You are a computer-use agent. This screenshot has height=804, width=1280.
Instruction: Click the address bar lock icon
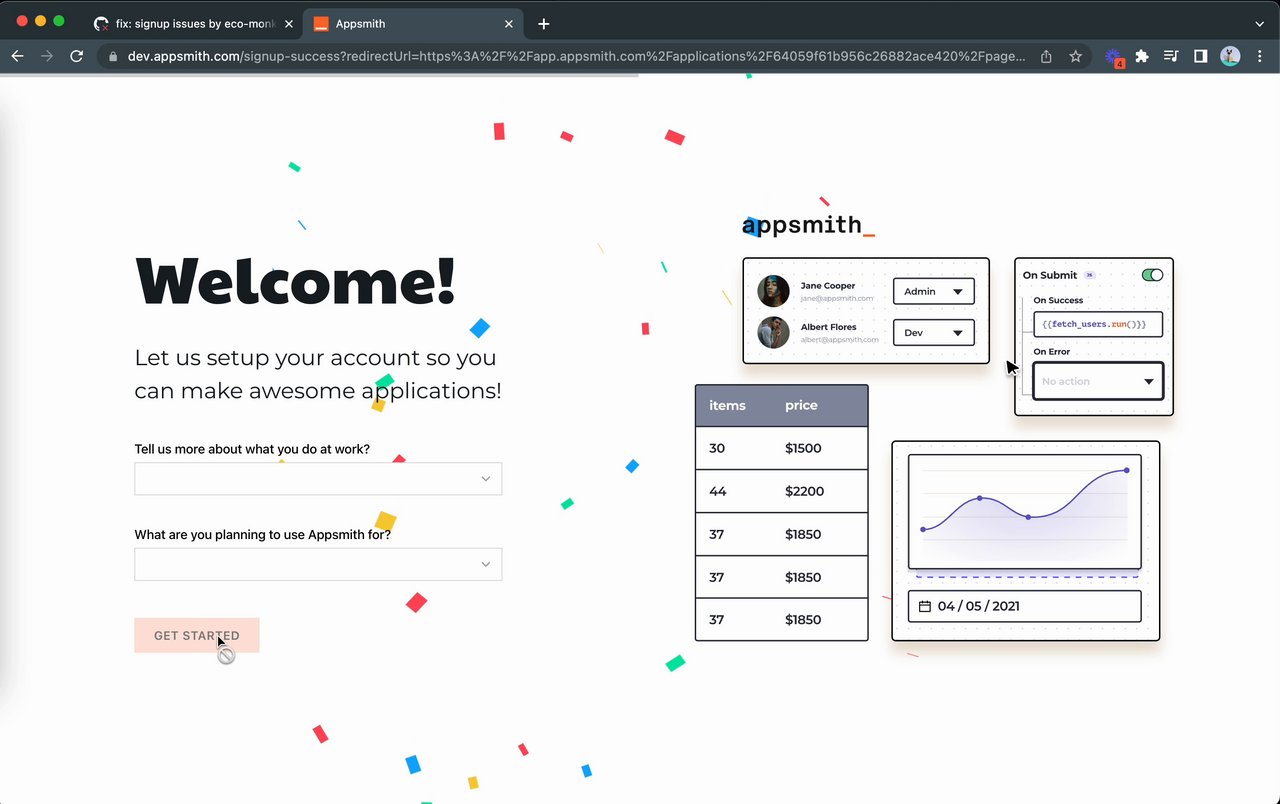click(113, 57)
